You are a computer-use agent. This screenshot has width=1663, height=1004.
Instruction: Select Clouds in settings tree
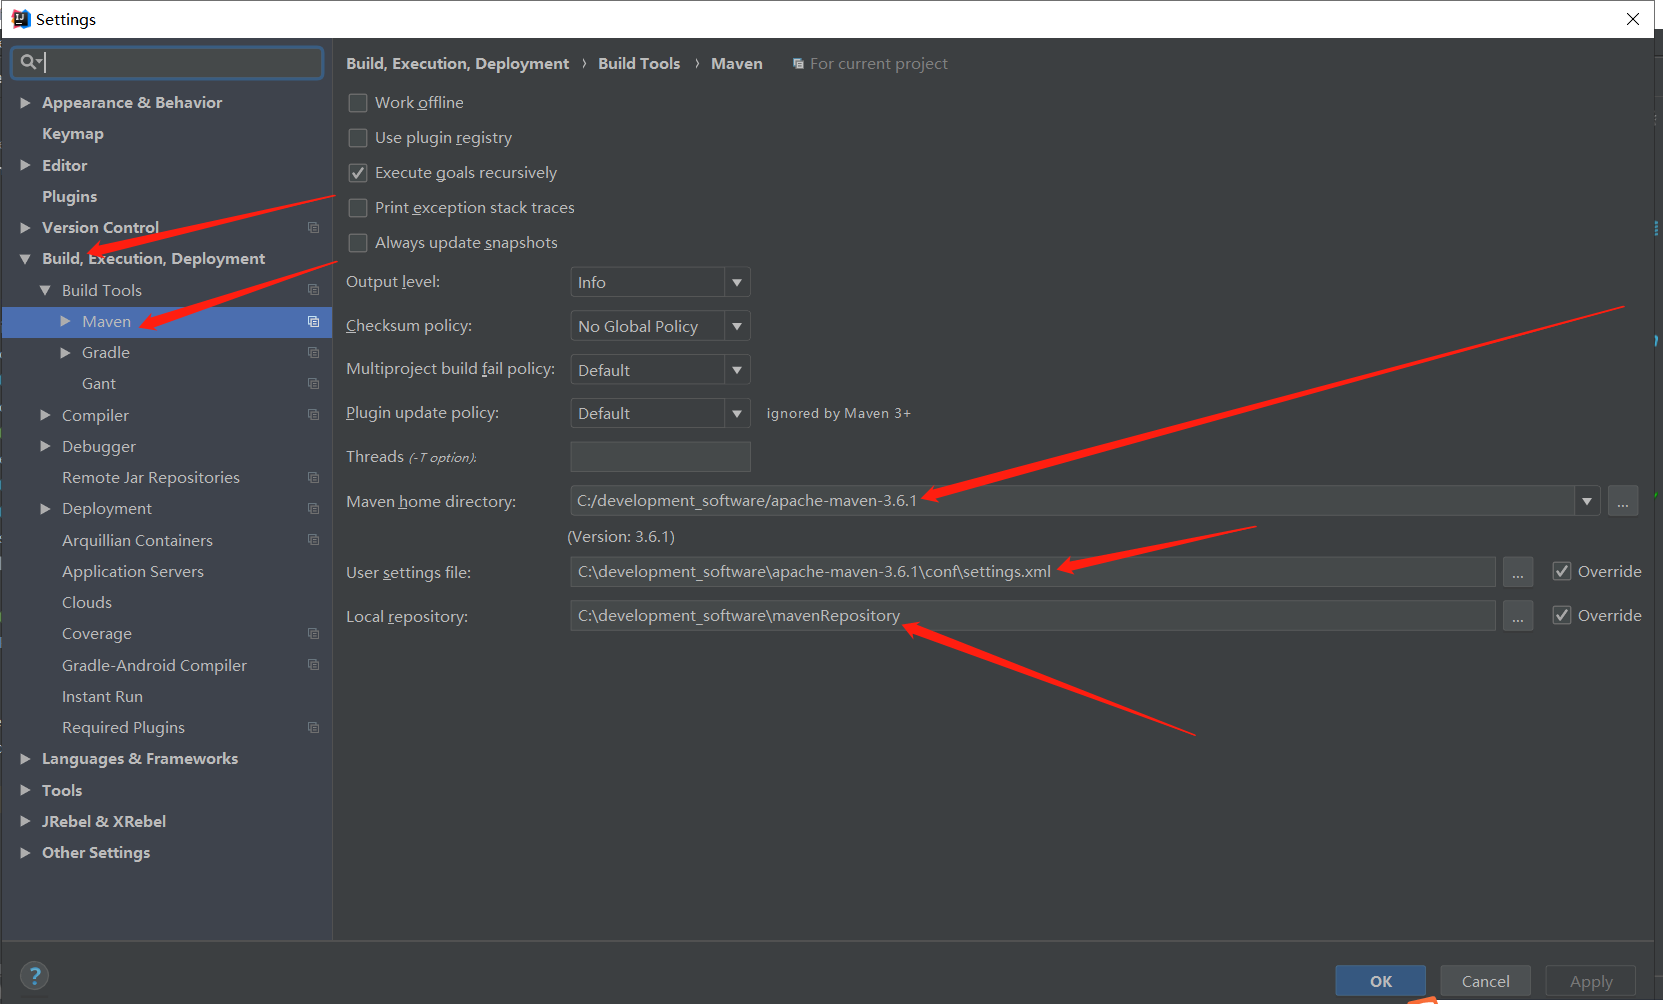(87, 603)
